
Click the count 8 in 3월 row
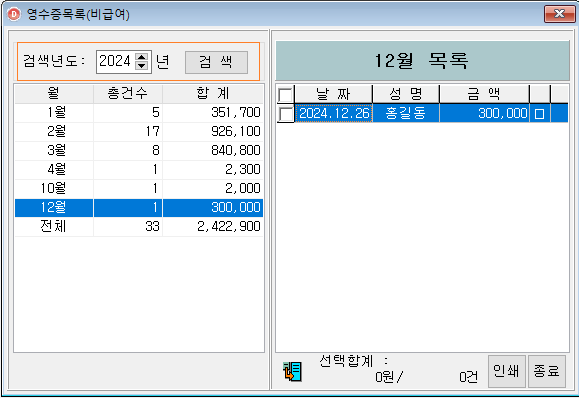click(156, 150)
